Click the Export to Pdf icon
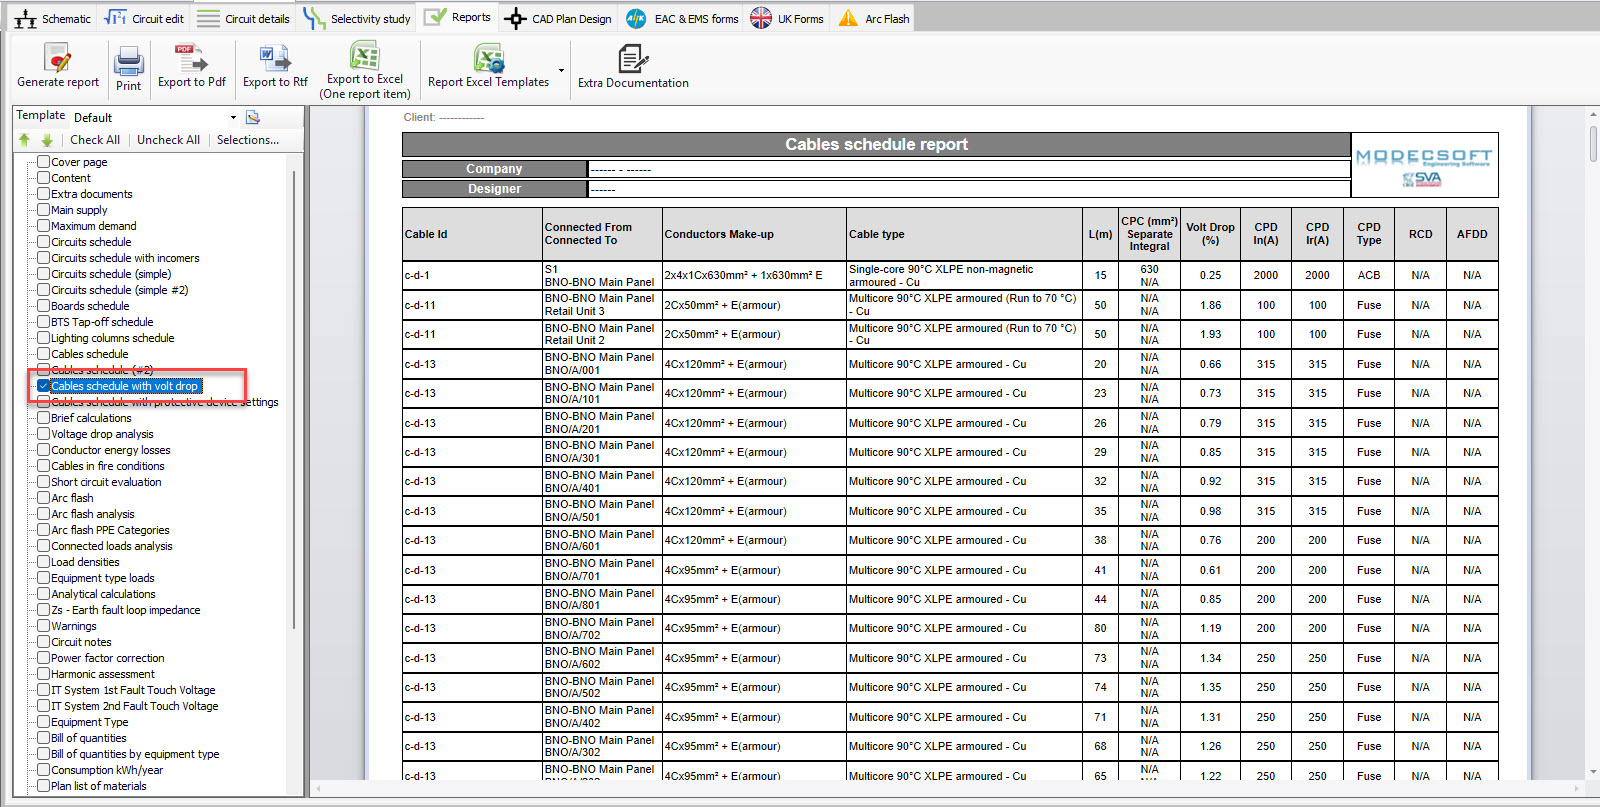Screen dimensions: 1600x807 pos(190,57)
